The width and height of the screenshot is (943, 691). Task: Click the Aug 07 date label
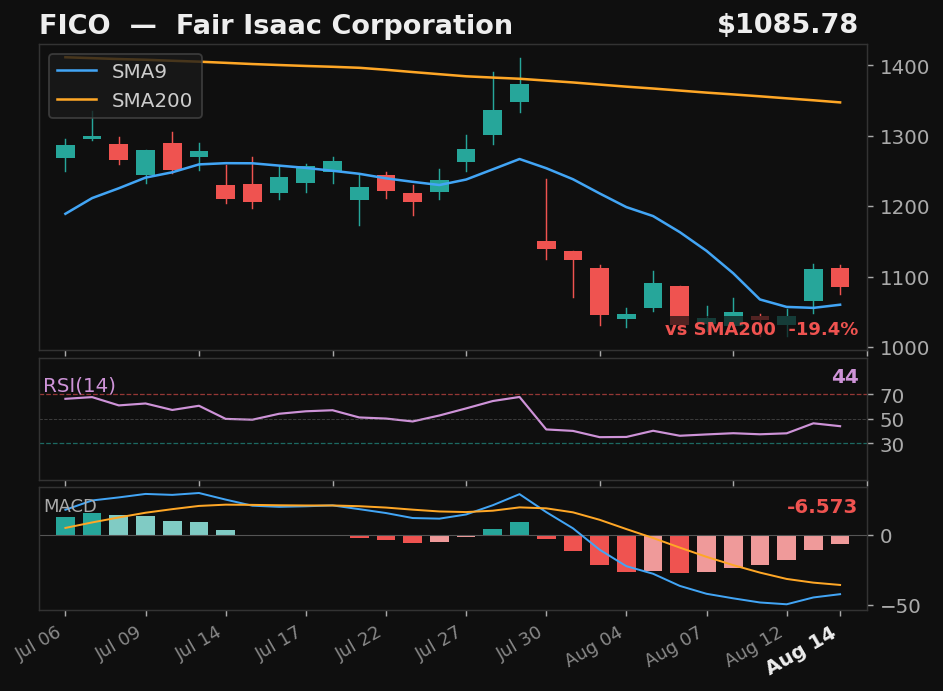click(x=675, y=645)
